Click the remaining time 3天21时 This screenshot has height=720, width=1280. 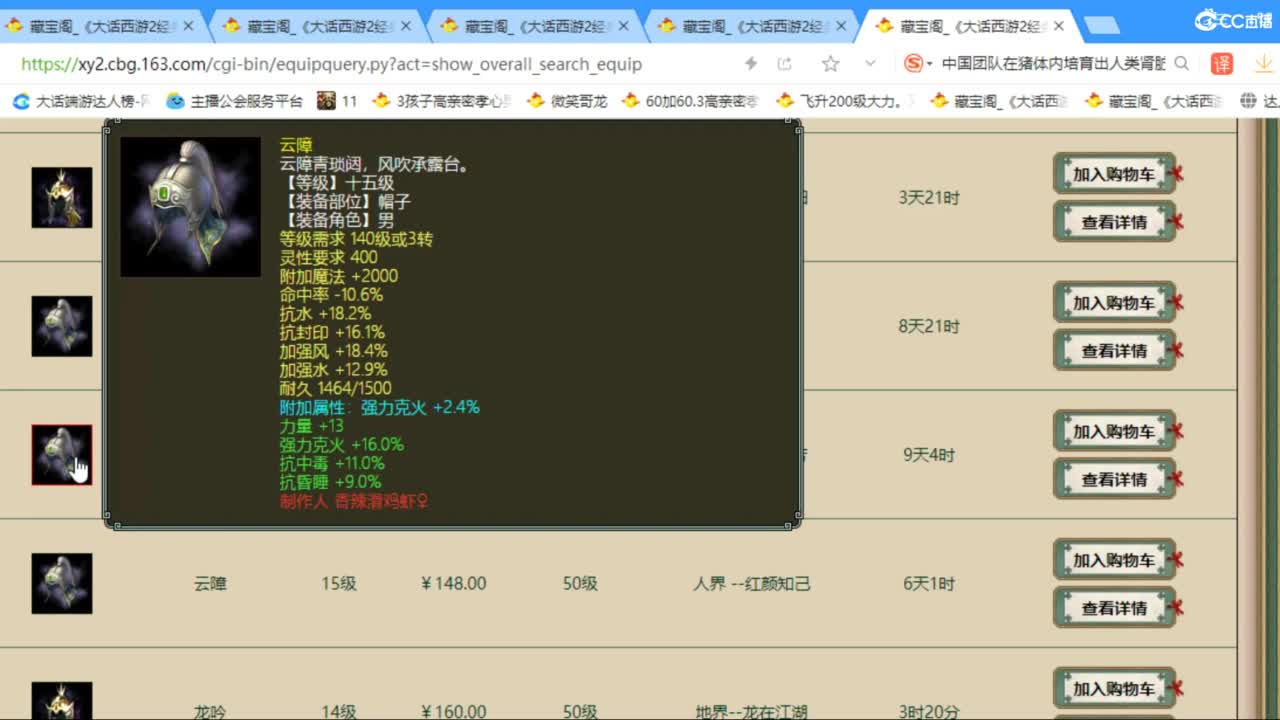929,197
